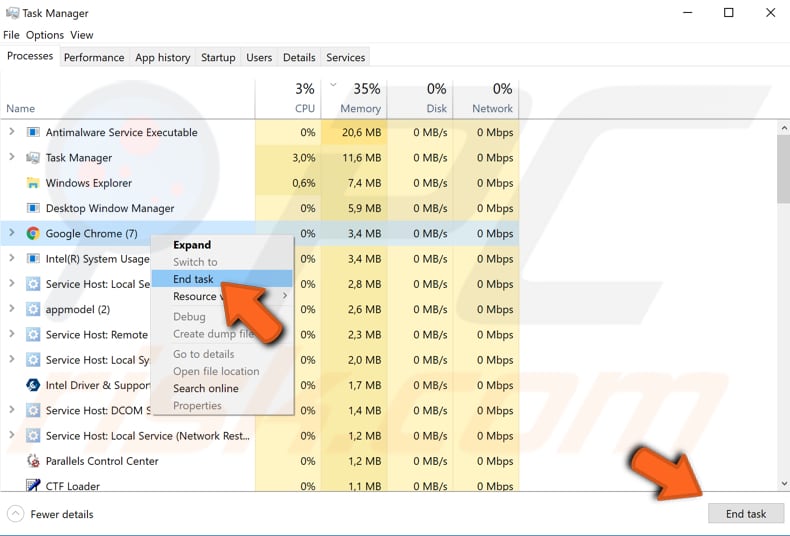Viewport: 790px width, 536px height.
Task: Switch to the Users tab
Action: point(259,57)
